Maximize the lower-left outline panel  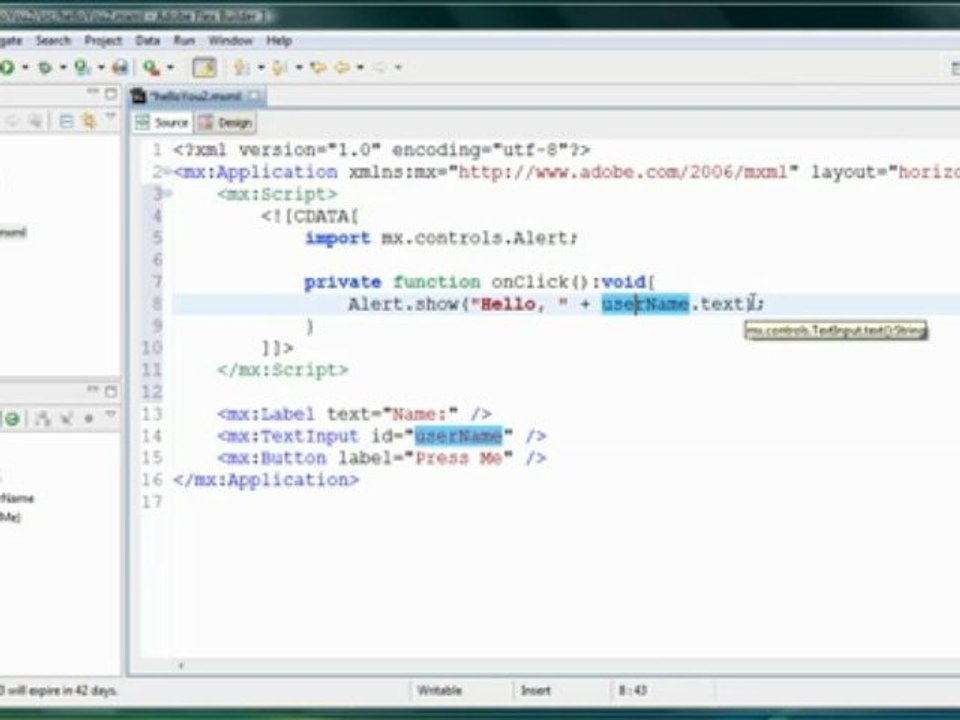click(x=110, y=391)
